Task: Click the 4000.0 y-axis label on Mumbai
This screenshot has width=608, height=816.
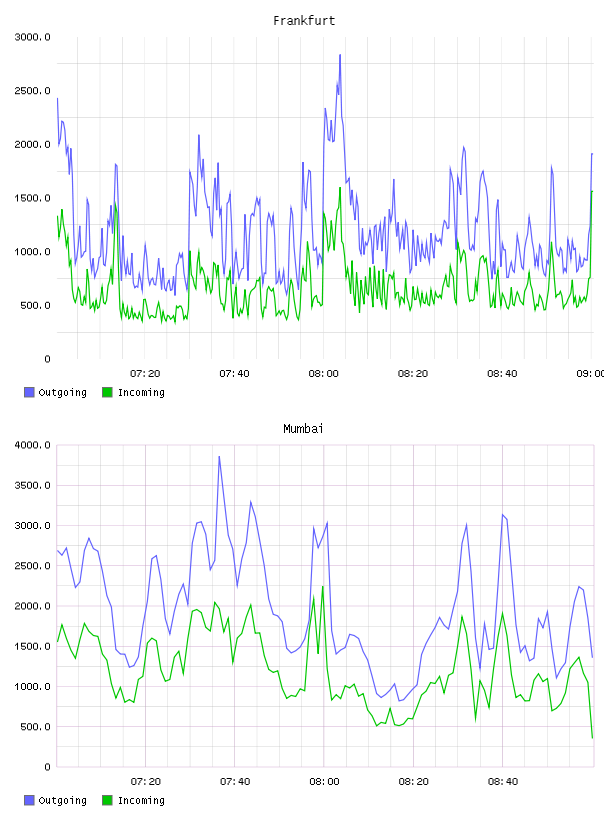Action: [x=32, y=445]
